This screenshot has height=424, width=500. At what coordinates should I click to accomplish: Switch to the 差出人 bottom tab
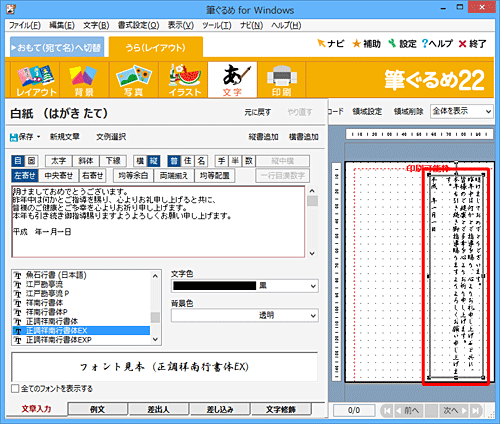pos(159,409)
